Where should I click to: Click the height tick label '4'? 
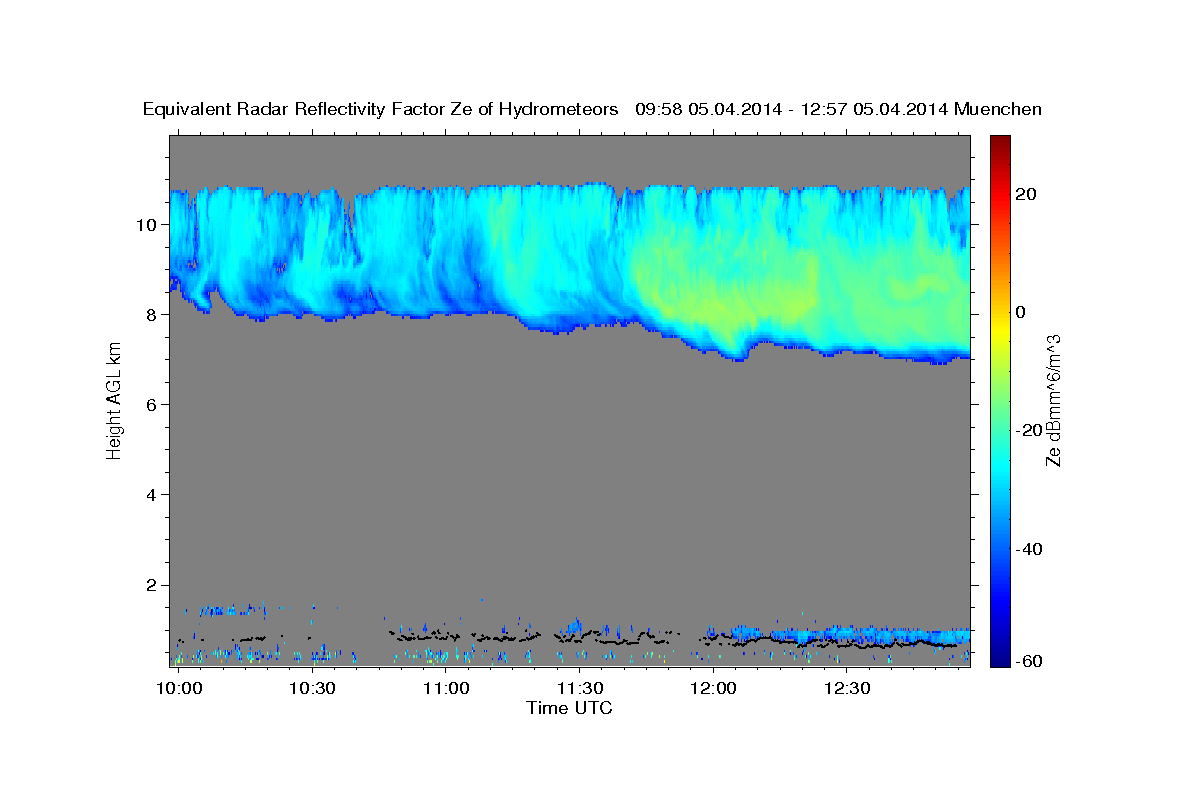(x=152, y=494)
